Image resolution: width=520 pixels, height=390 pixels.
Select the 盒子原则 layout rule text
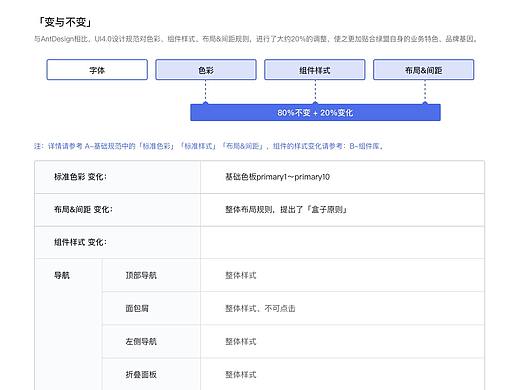click(286, 210)
